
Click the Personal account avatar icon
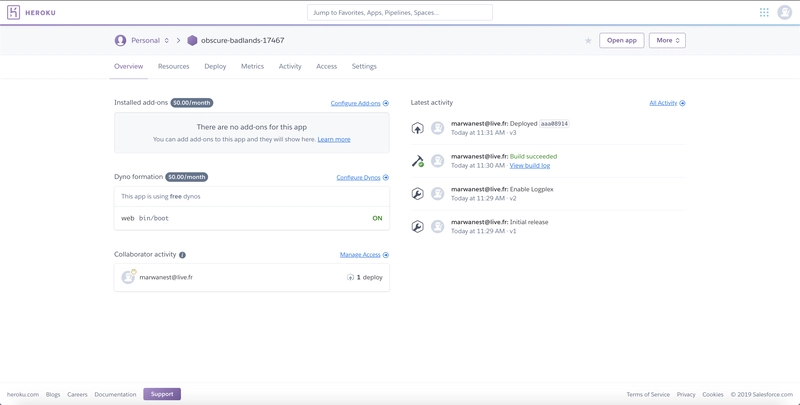120,40
